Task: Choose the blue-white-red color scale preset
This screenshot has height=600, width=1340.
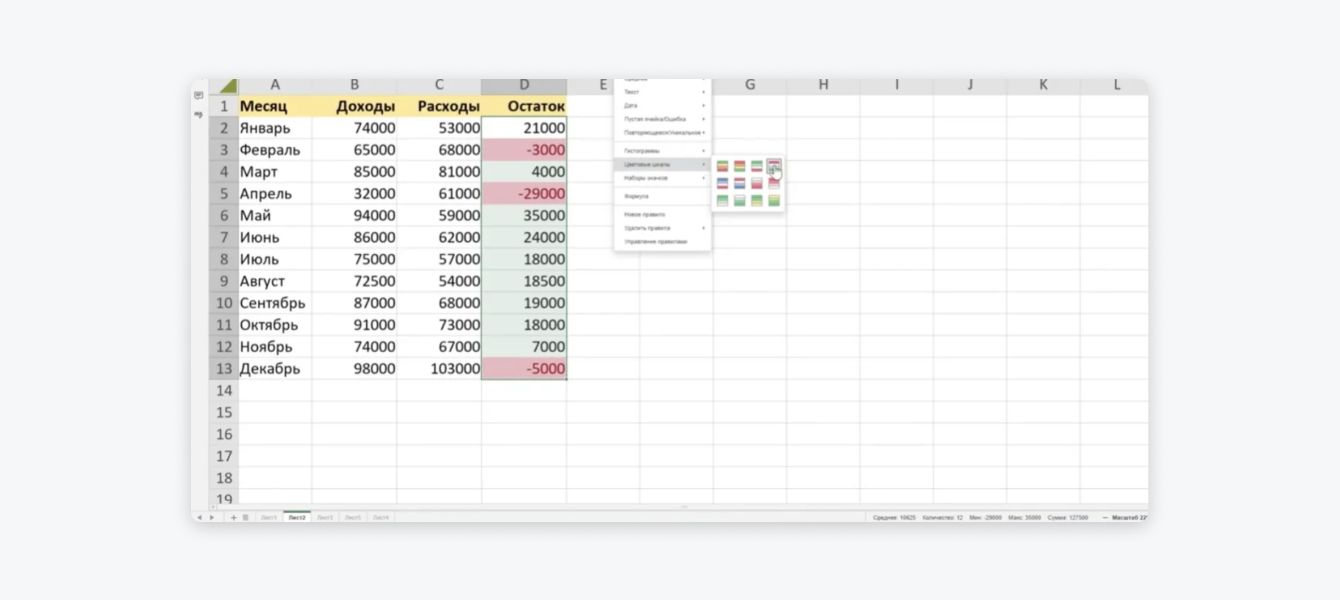Action: pos(722,184)
